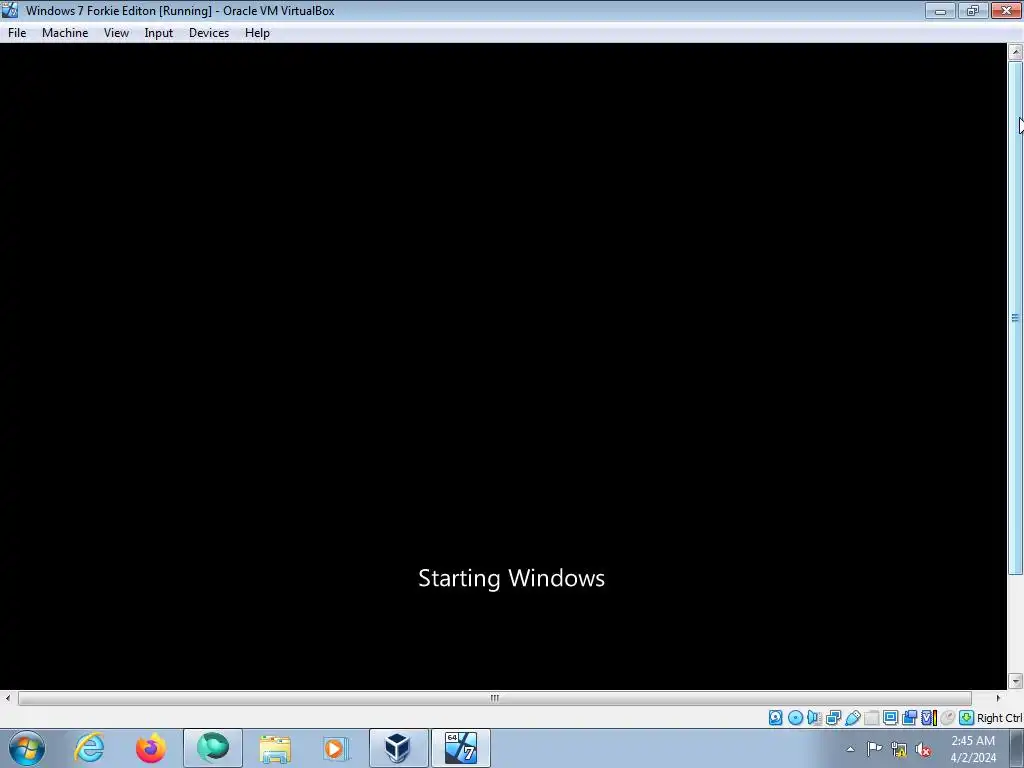
Task: Click the vertical scrollbar up arrow
Action: pos(1016,52)
